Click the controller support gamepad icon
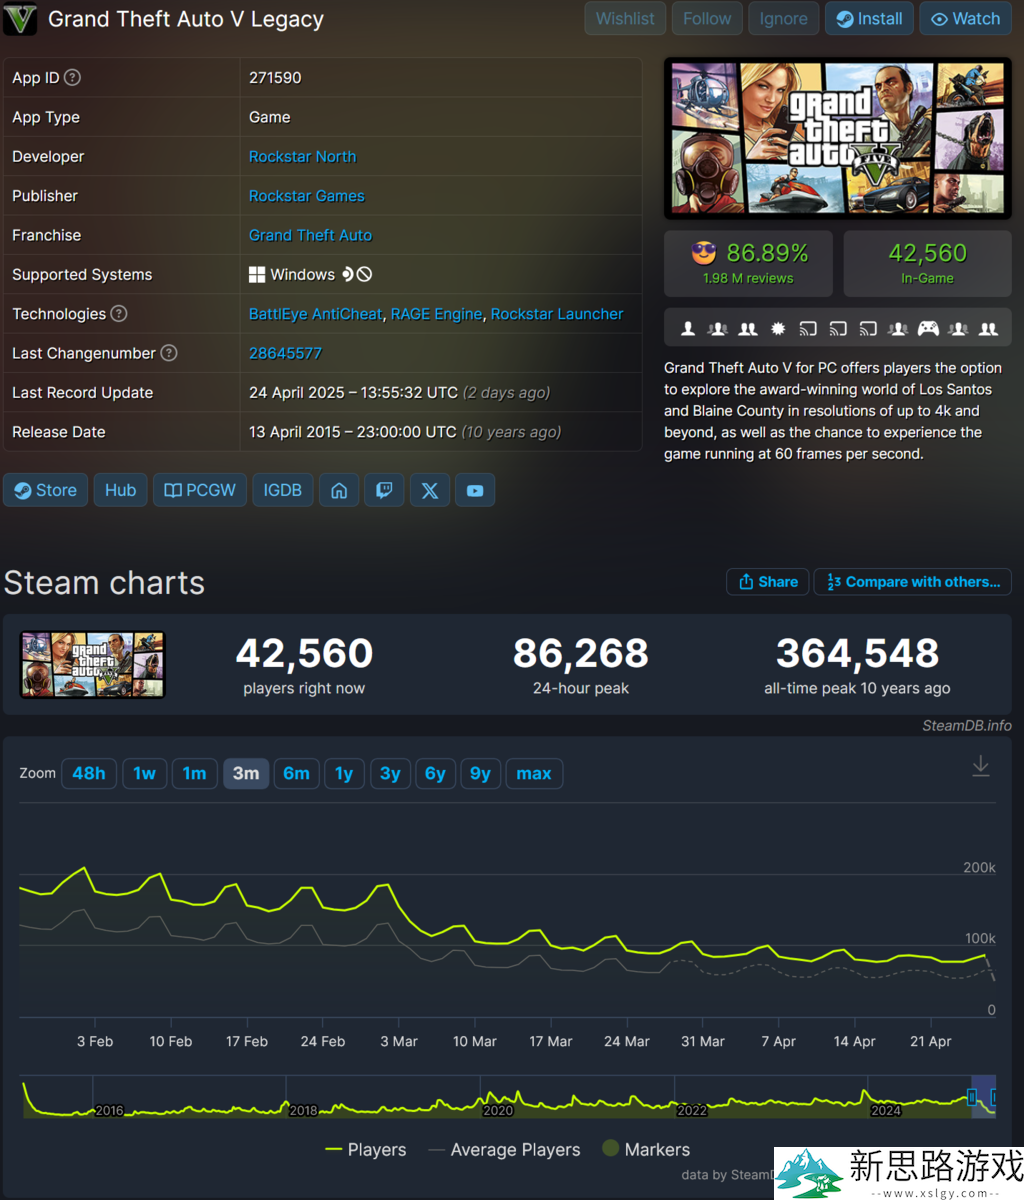This screenshot has height=1200, width=1024. pyautogui.click(x=928, y=328)
